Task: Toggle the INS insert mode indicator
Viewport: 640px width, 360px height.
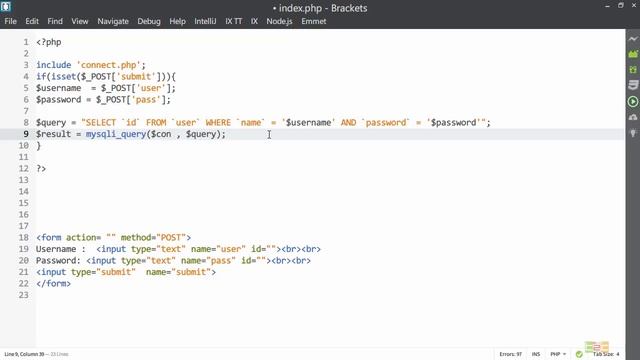Action: pos(536,354)
